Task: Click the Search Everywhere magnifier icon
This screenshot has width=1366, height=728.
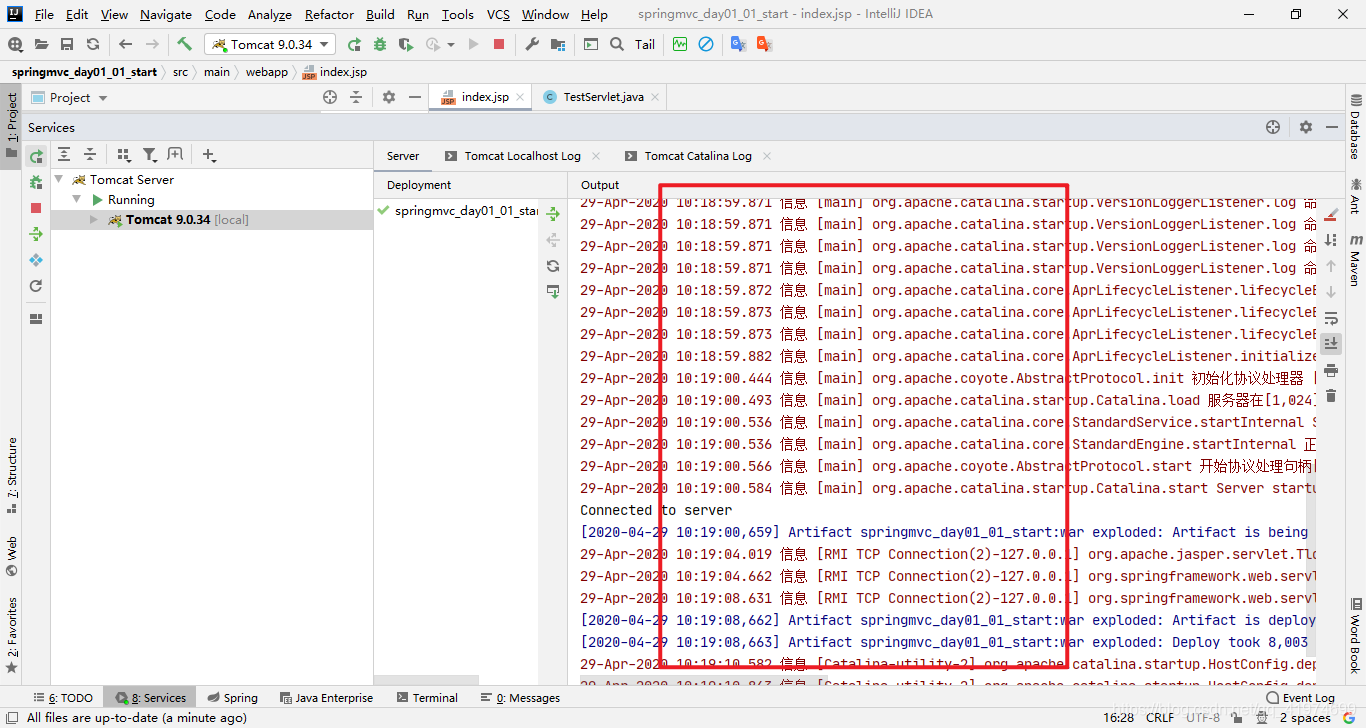Action: pos(617,44)
